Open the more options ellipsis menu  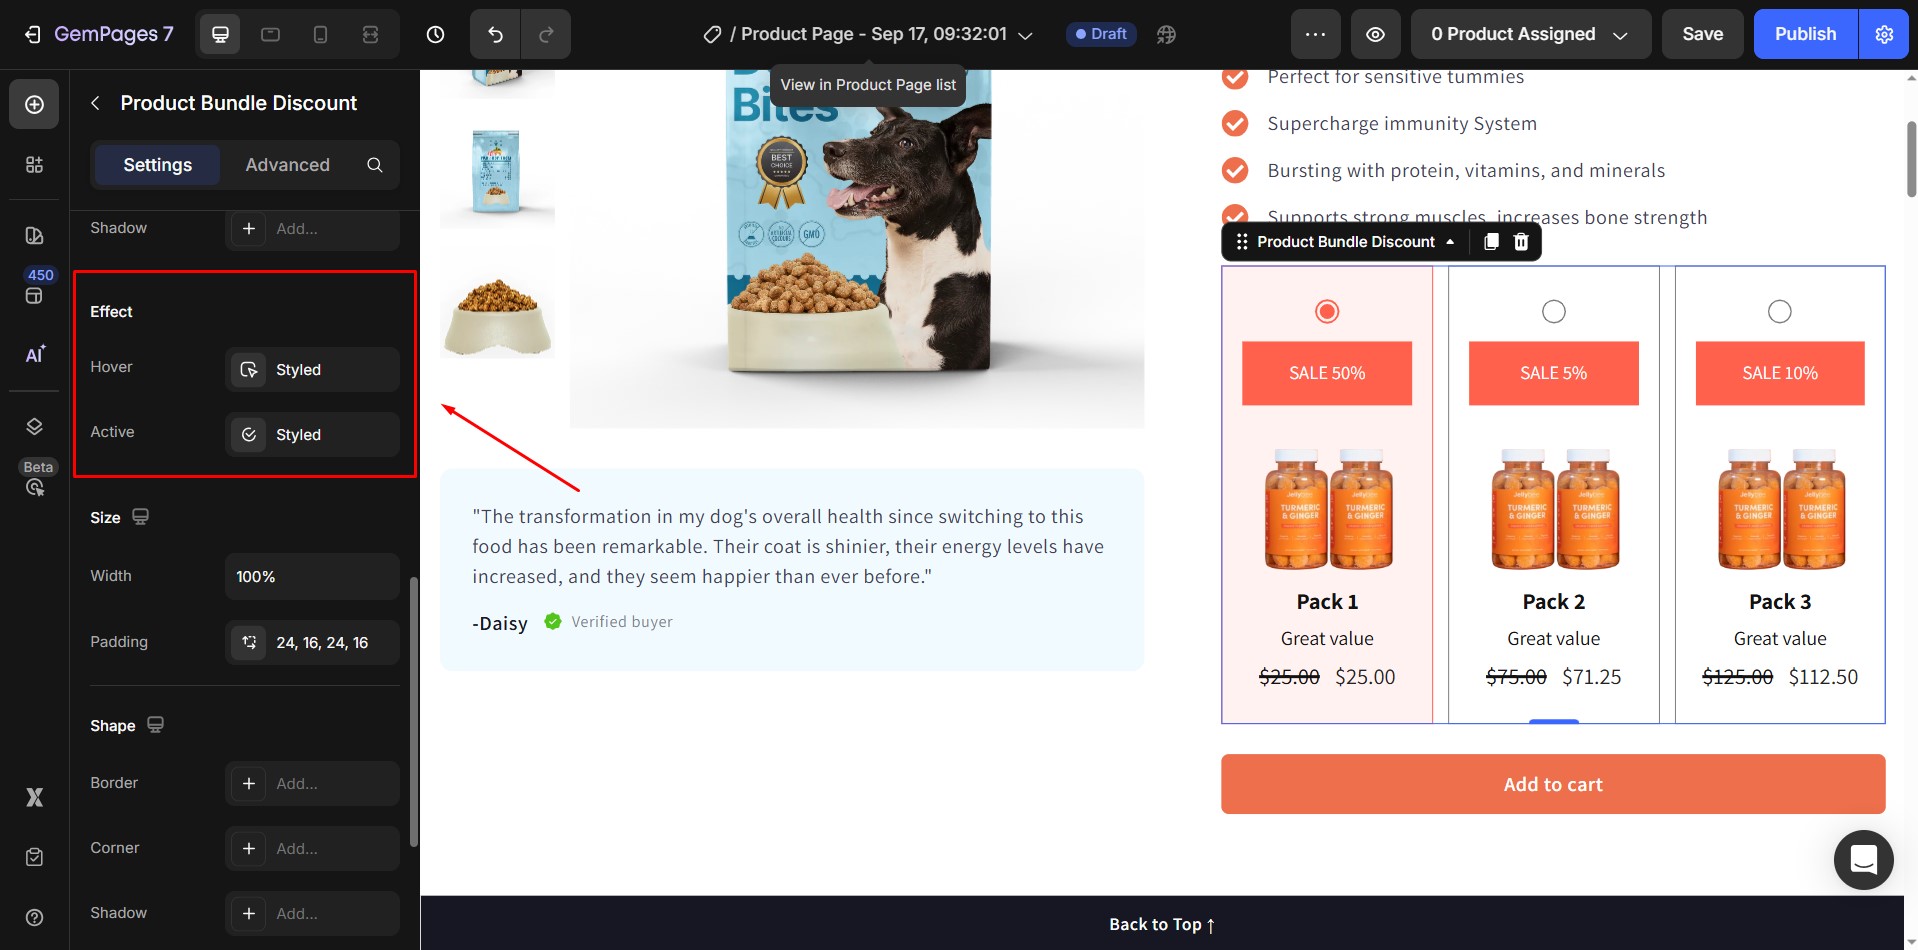pyautogui.click(x=1315, y=34)
